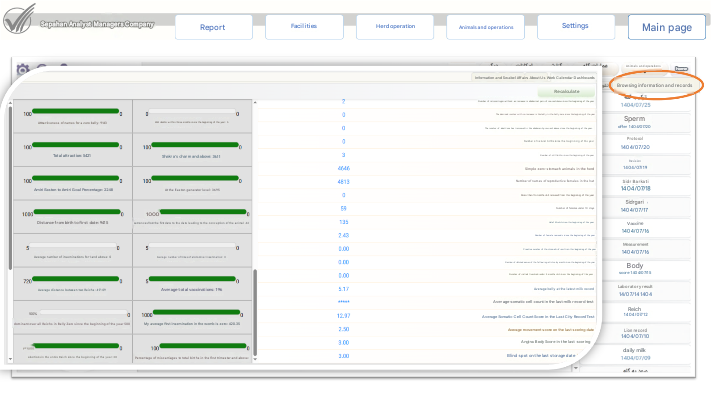
Task: Click the value 4646
Action: [x=344, y=168]
